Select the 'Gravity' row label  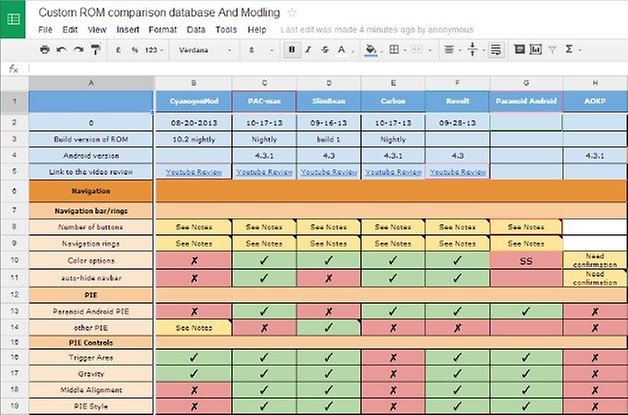pos(91,374)
